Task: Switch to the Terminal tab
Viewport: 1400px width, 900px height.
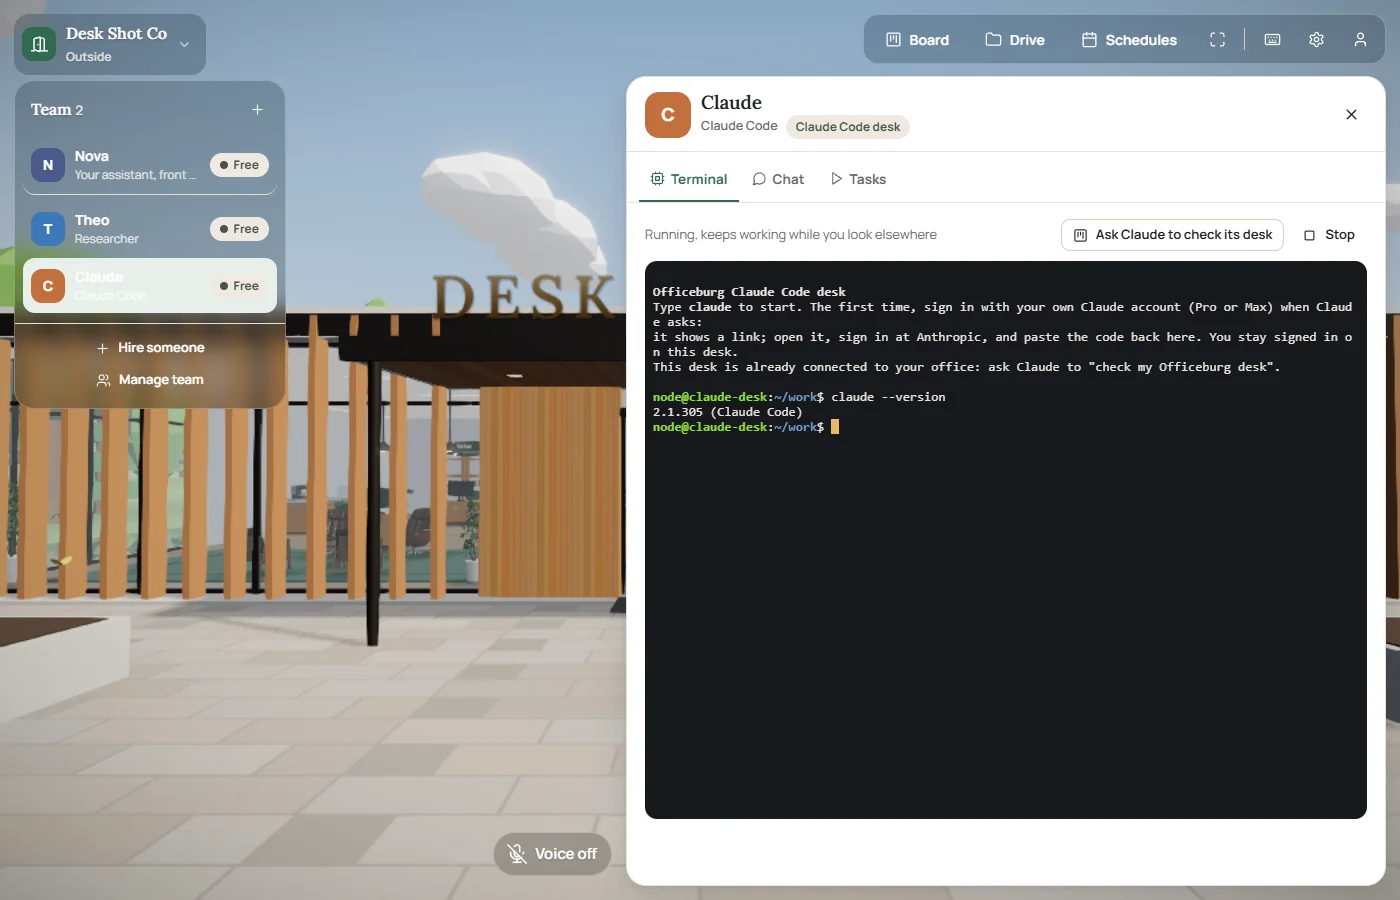Action: [689, 180]
